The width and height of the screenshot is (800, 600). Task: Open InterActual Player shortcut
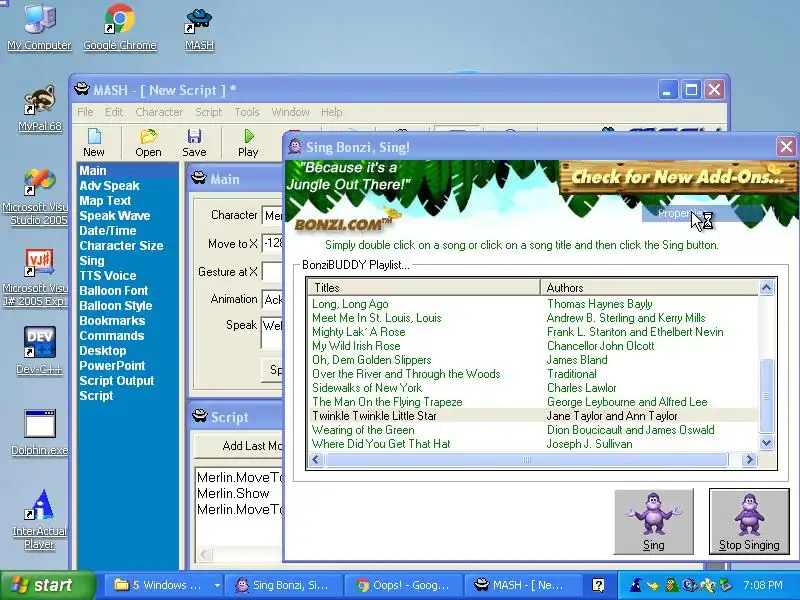click(39, 519)
